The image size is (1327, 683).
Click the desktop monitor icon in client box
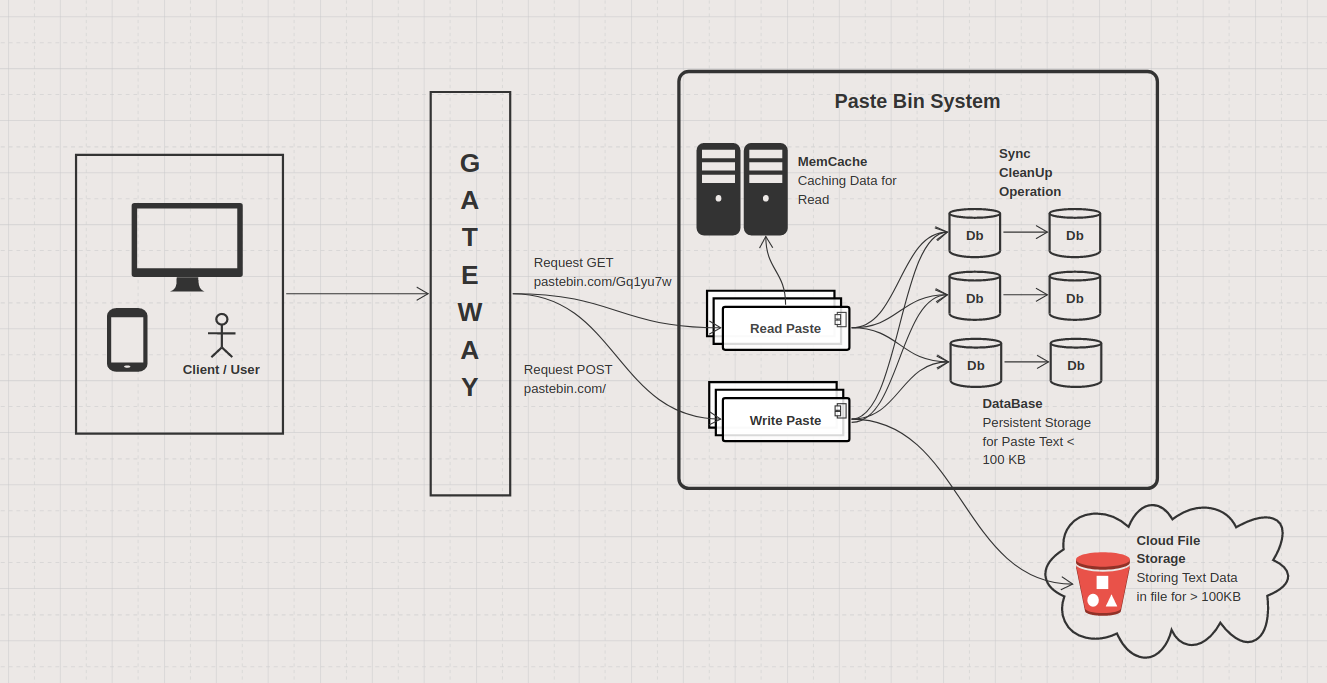(187, 247)
